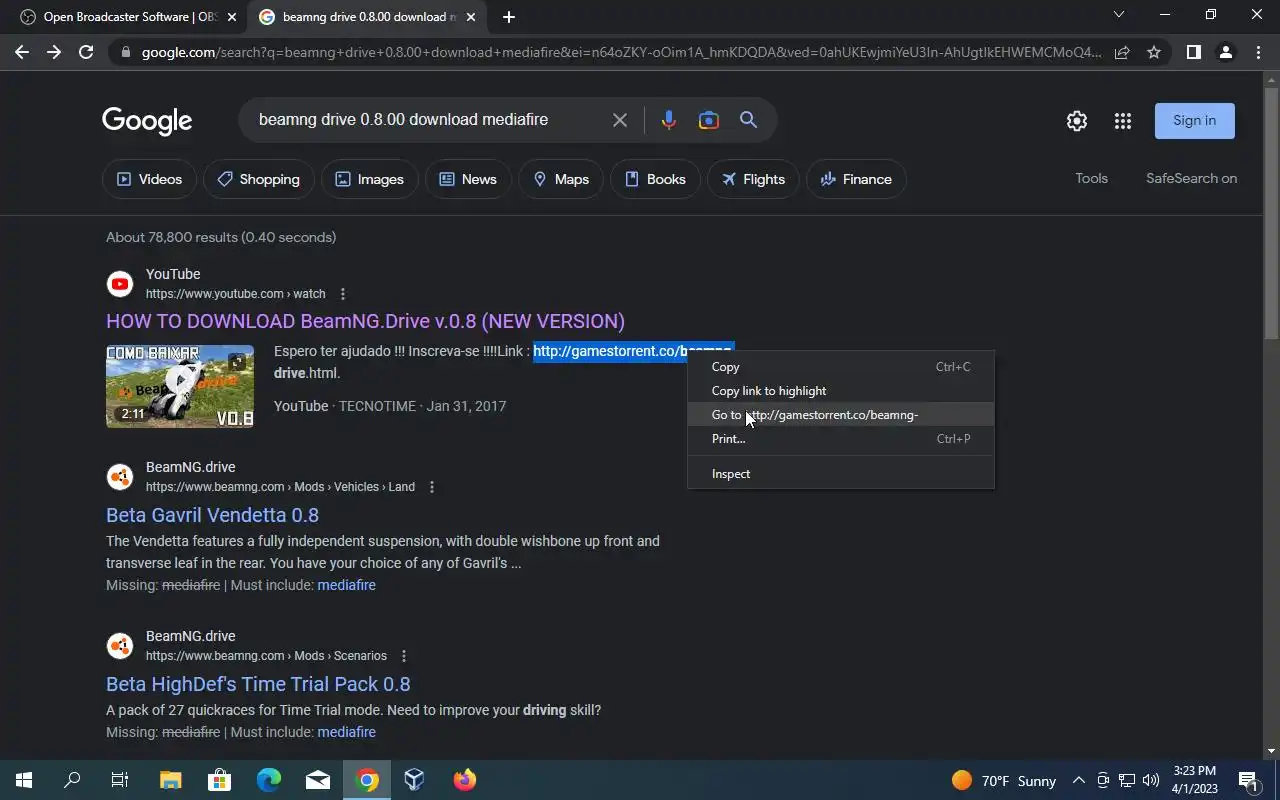The height and width of the screenshot is (800, 1280).
Task: Open SafeSearch on settings
Action: (1191, 178)
